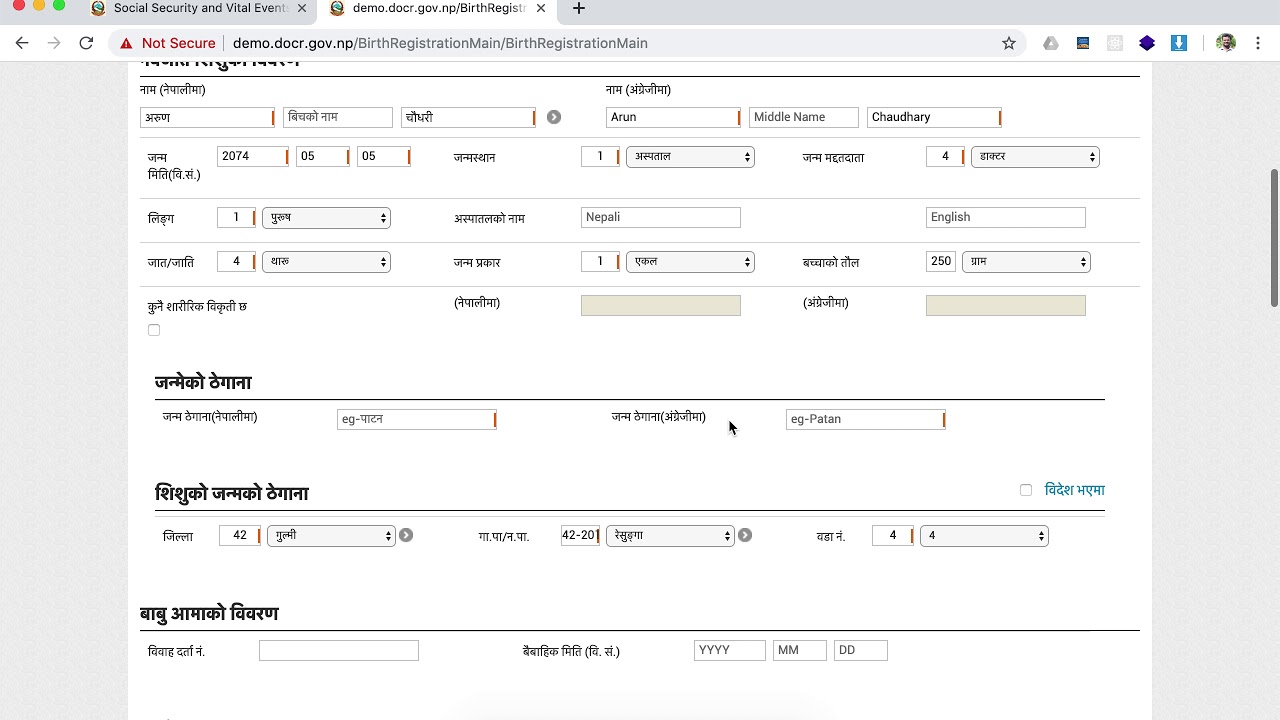Open the Chrome profile avatar
The height and width of the screenshot is (720, 1280).
pyautogui.click(x=1226, y=43)
